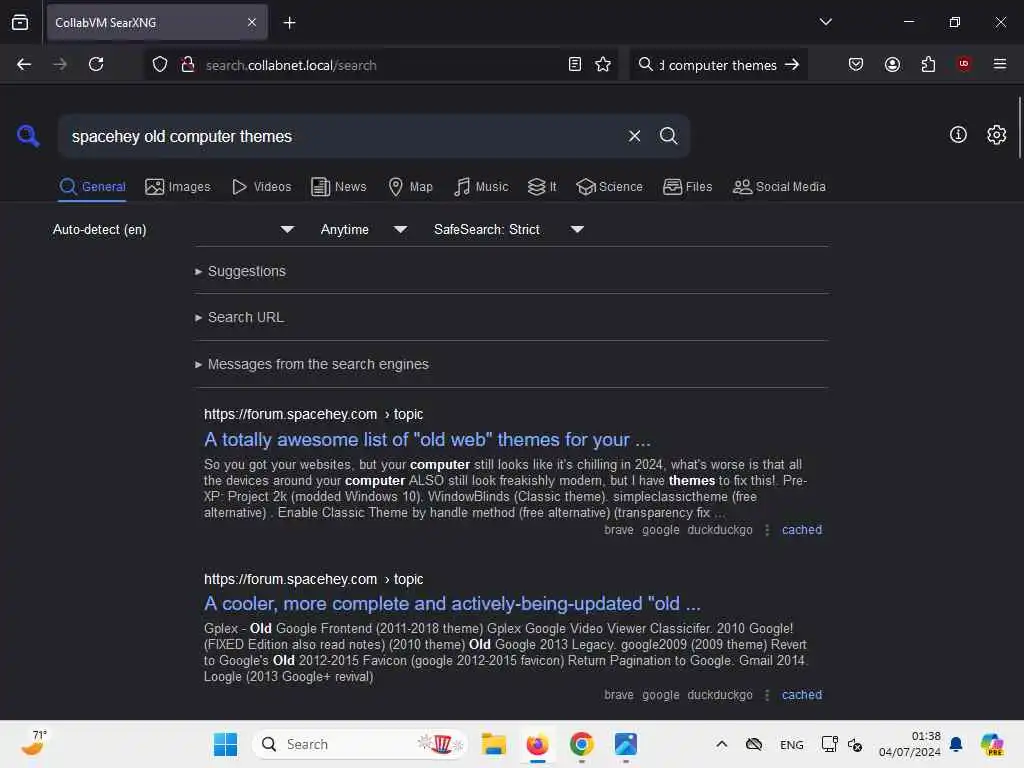Image resolution: width=1024 pixels, height=768 pixels.
Task: Open the extensions puzzle icon
Action: click(928, 64)
